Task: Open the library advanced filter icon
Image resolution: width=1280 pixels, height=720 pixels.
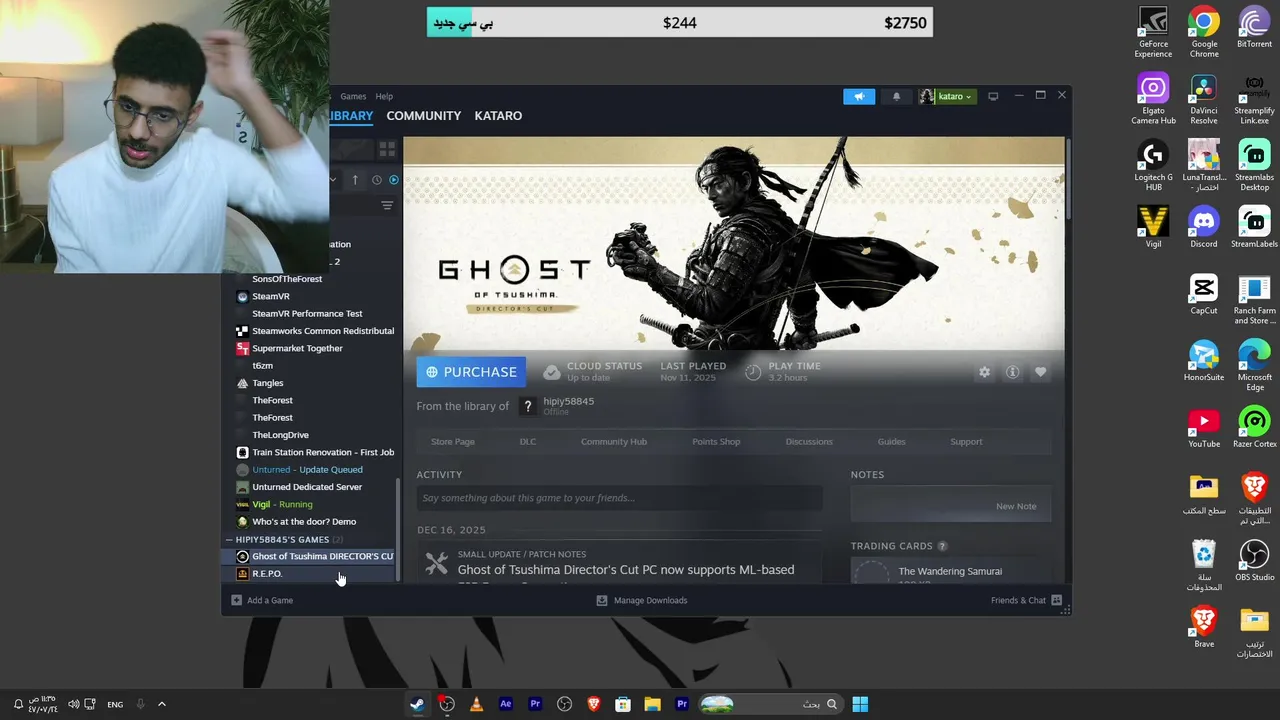Action: click(387, 205)
